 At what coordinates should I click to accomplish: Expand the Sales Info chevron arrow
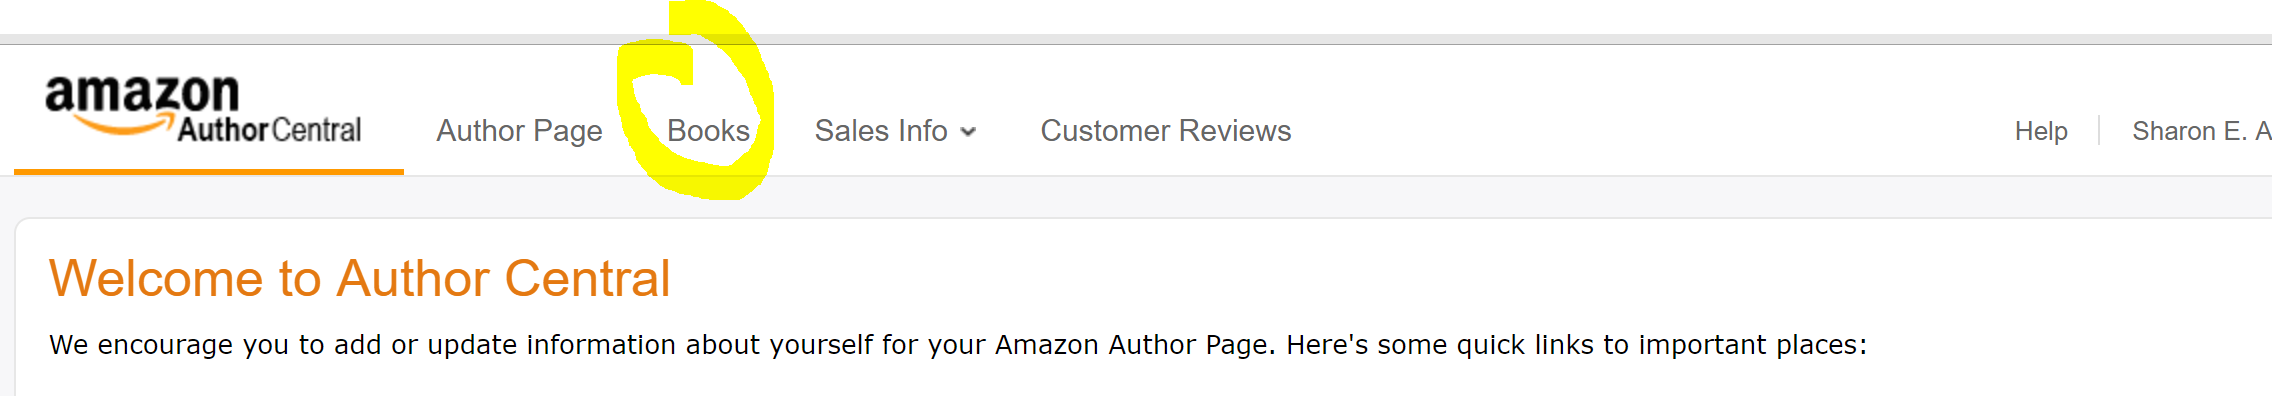[967, 132]
